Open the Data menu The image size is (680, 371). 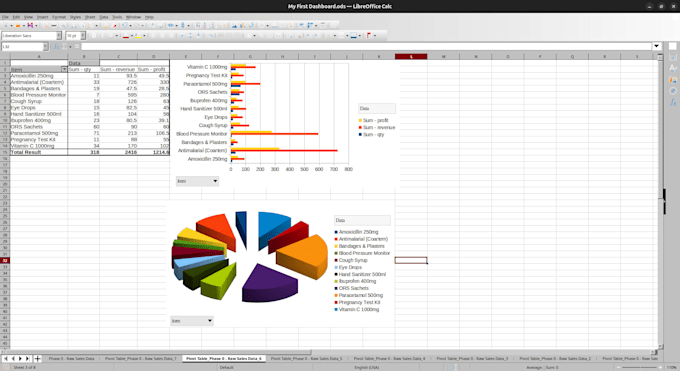point(104,17)
